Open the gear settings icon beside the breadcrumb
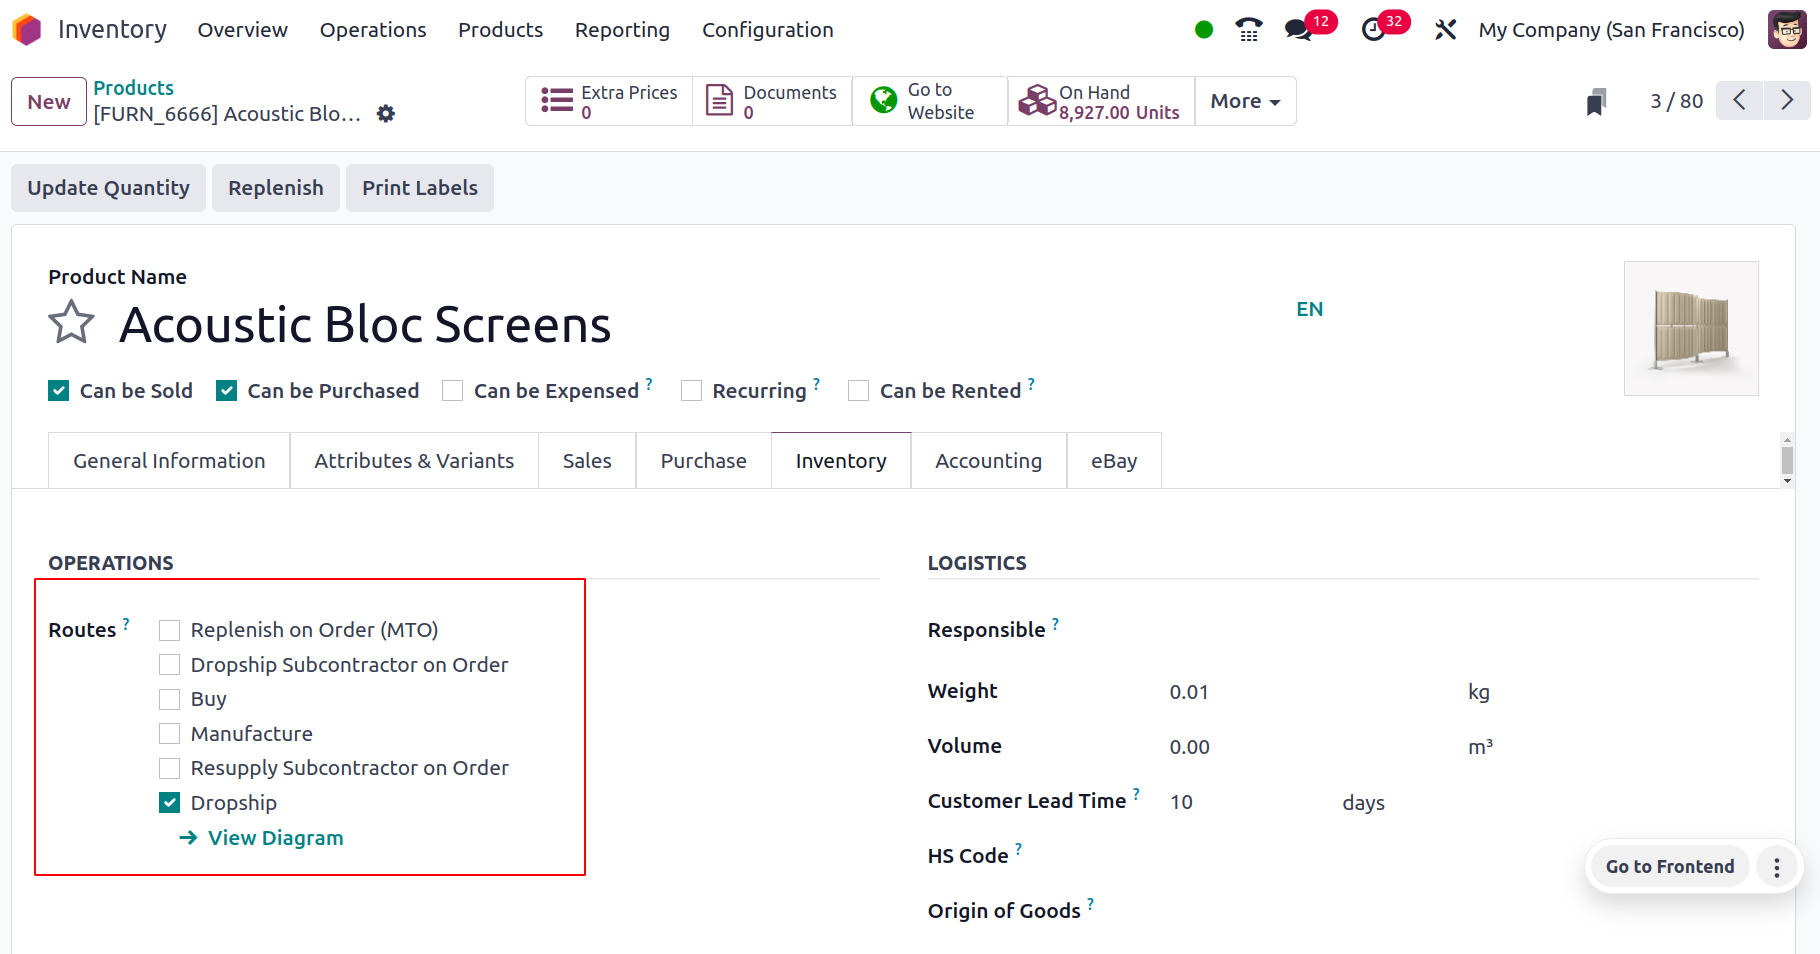1820x954 pixels. tap(385, 114)
